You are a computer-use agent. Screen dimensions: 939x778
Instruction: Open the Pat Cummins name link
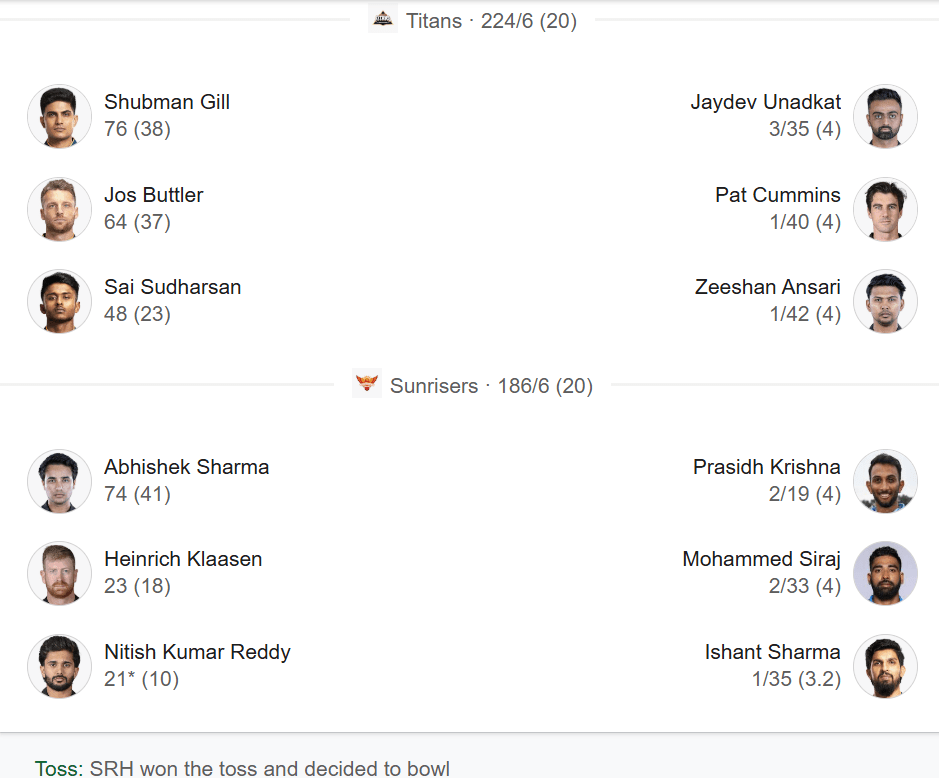[777, 195]
